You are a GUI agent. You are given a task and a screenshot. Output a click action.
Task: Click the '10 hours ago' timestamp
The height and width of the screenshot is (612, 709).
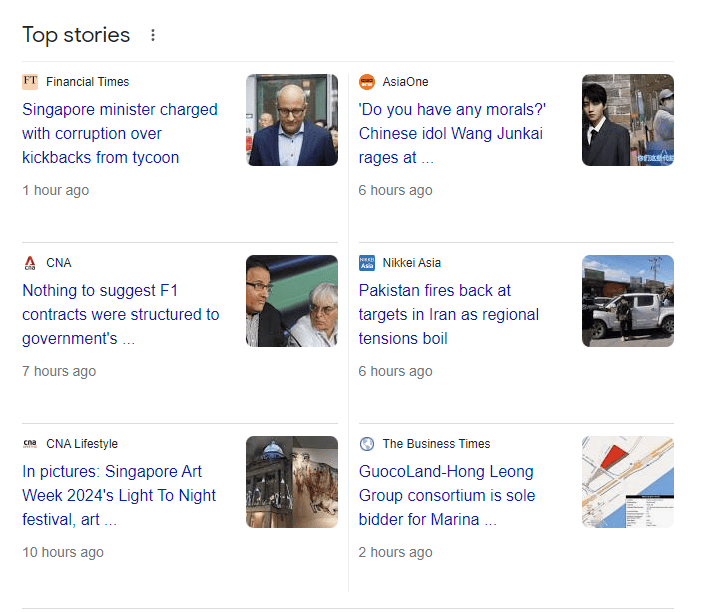(x=63, y=552)
